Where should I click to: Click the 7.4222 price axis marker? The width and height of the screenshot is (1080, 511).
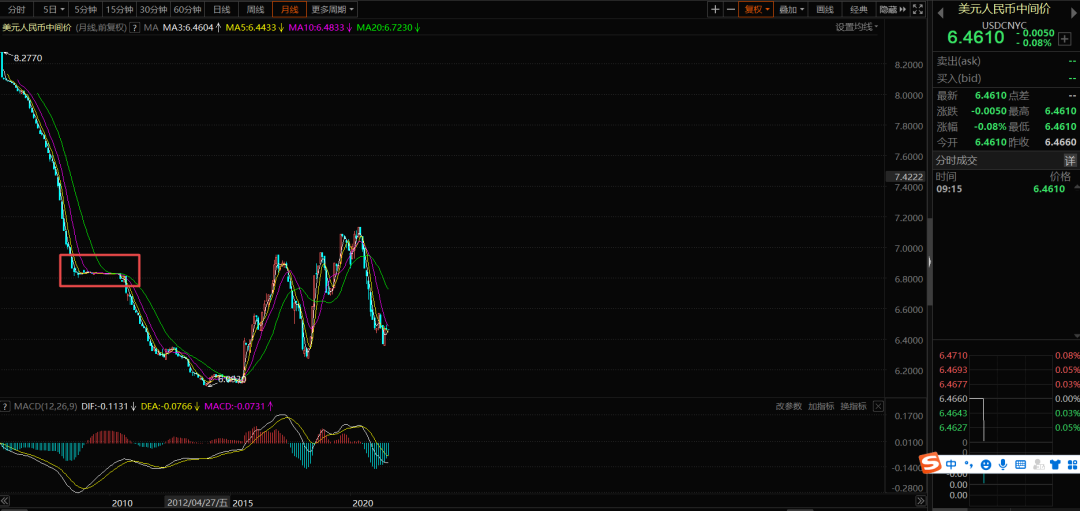click(x=908, y=176)
